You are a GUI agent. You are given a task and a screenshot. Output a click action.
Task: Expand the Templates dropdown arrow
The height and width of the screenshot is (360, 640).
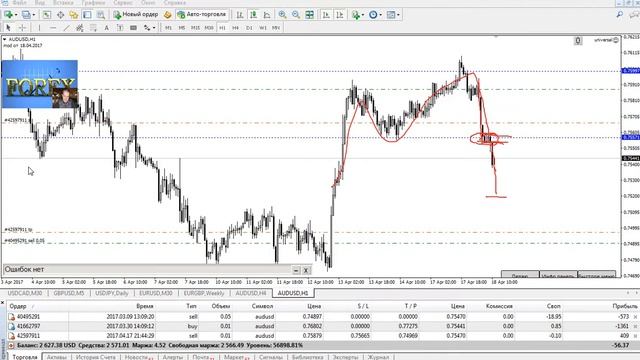coord(398,15)
